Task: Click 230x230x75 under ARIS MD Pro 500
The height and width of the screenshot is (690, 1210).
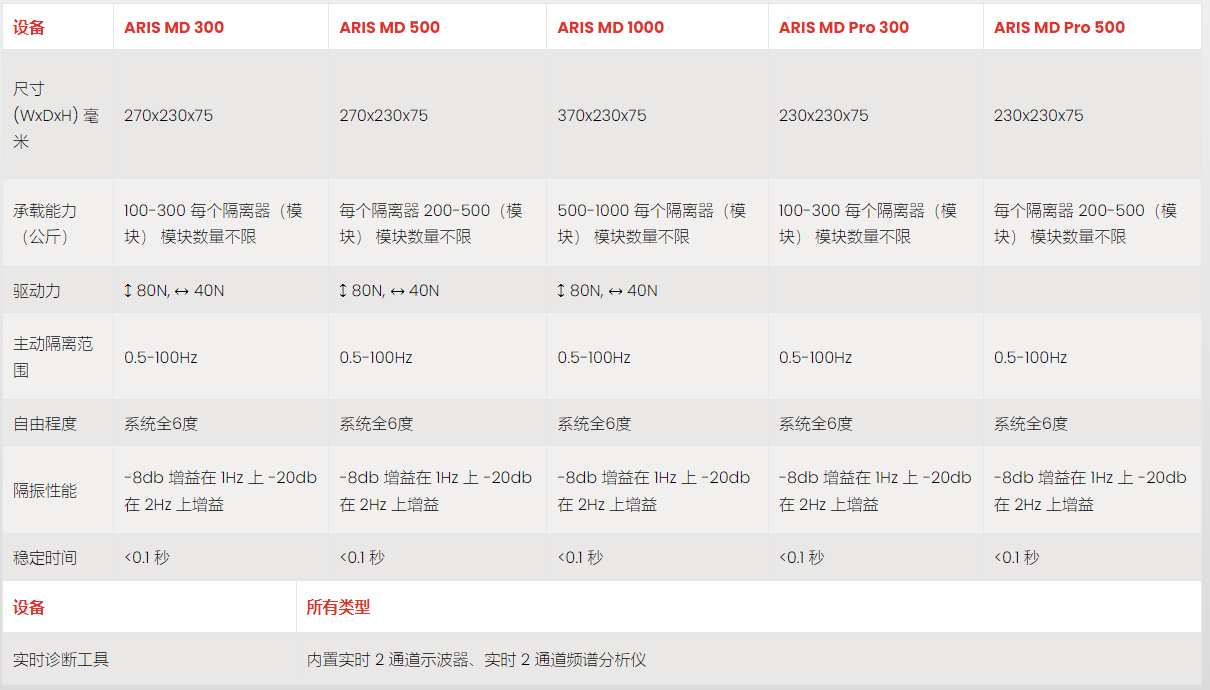Action: pos(1039,115)
